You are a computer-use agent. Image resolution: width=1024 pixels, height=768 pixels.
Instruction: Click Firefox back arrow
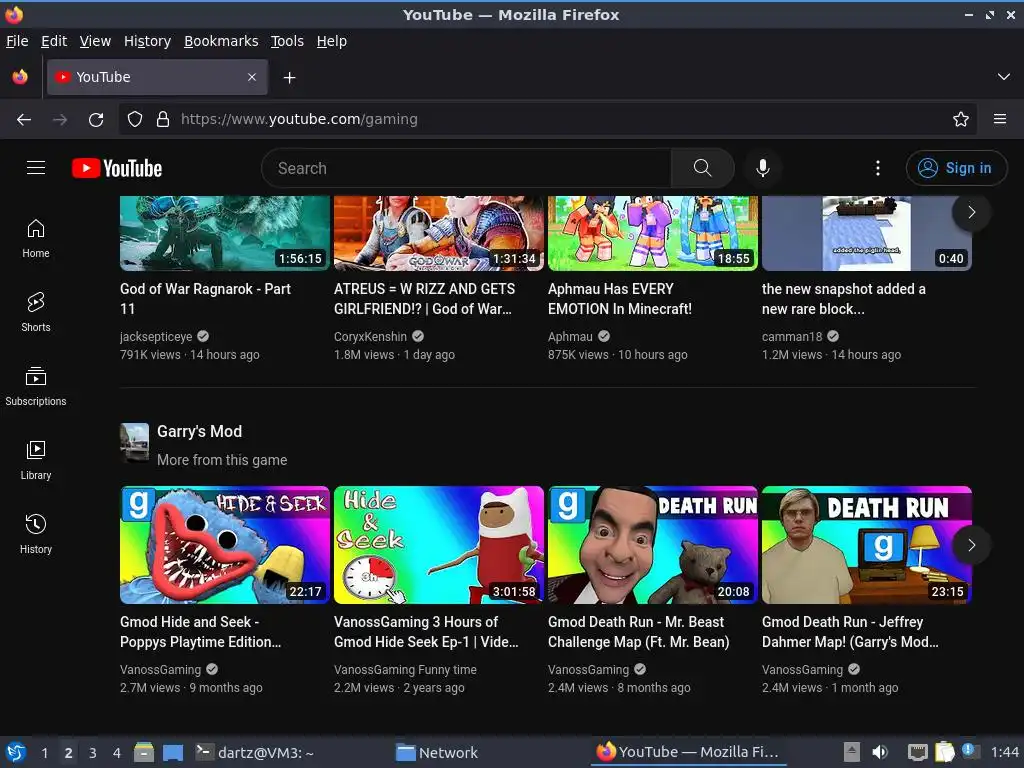[24, 120]
